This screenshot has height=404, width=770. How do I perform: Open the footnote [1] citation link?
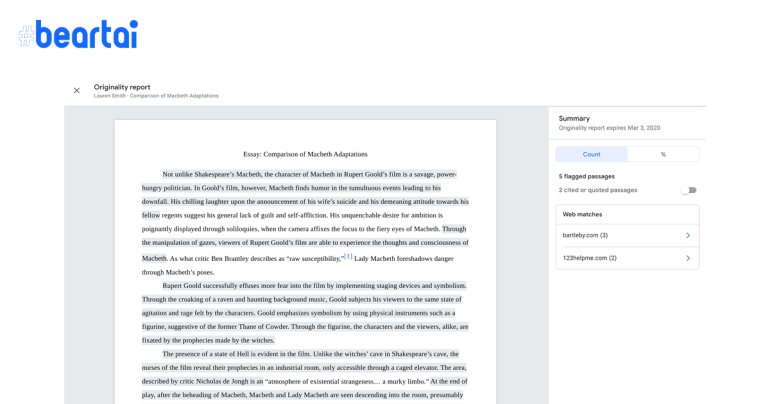point(348,257)
